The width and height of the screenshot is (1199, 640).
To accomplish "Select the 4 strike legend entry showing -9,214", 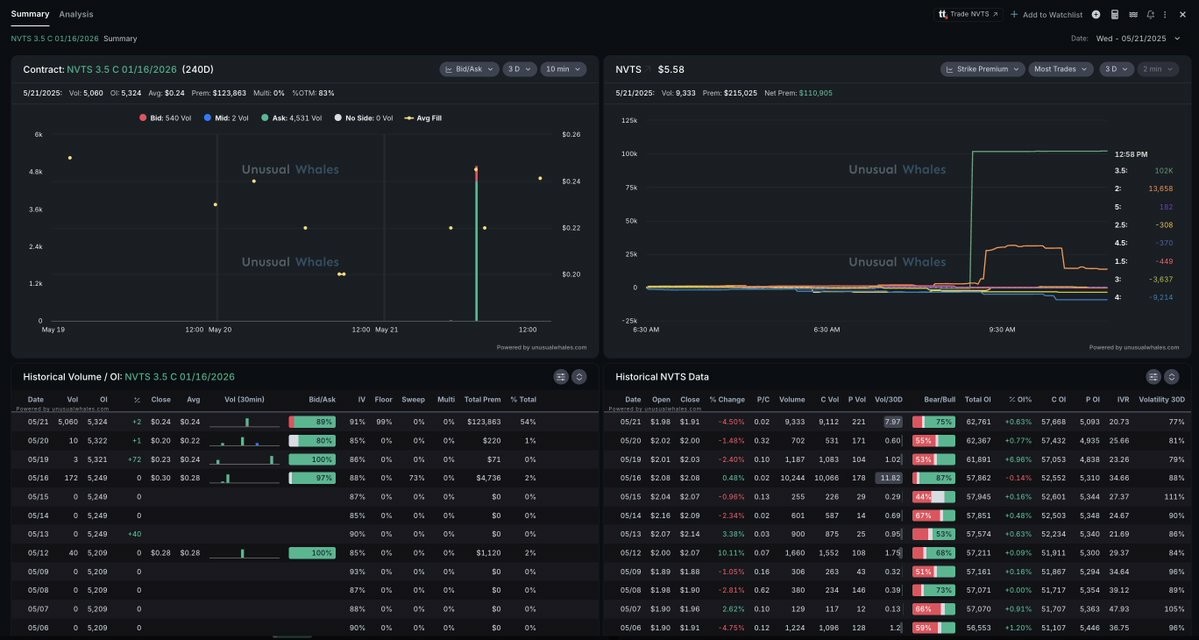I will coord(1144,297).
